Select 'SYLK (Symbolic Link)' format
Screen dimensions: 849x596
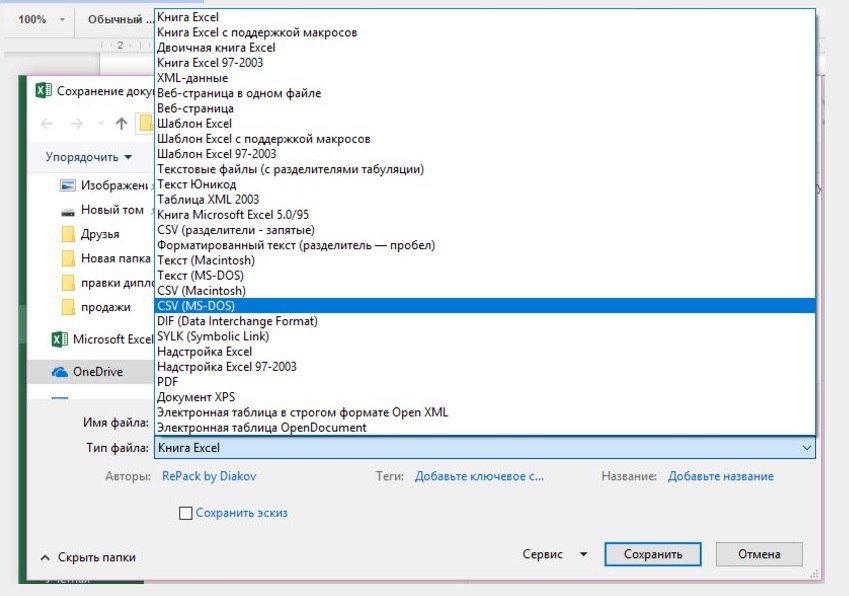[x=485, y=336]
